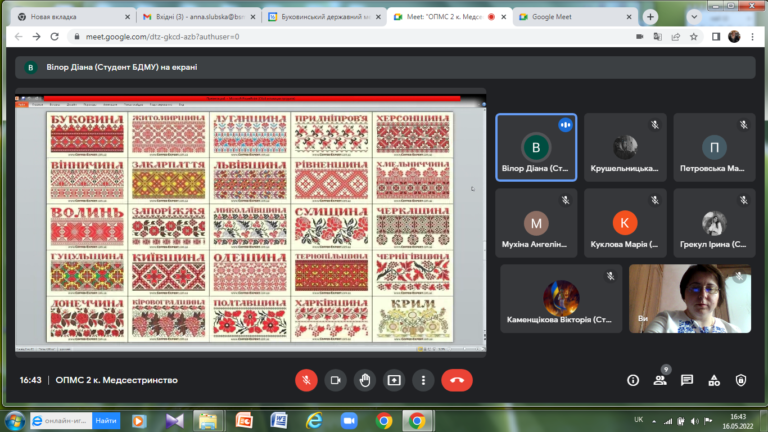
Task: Toggle the camera button
Action: coord(336,380)
